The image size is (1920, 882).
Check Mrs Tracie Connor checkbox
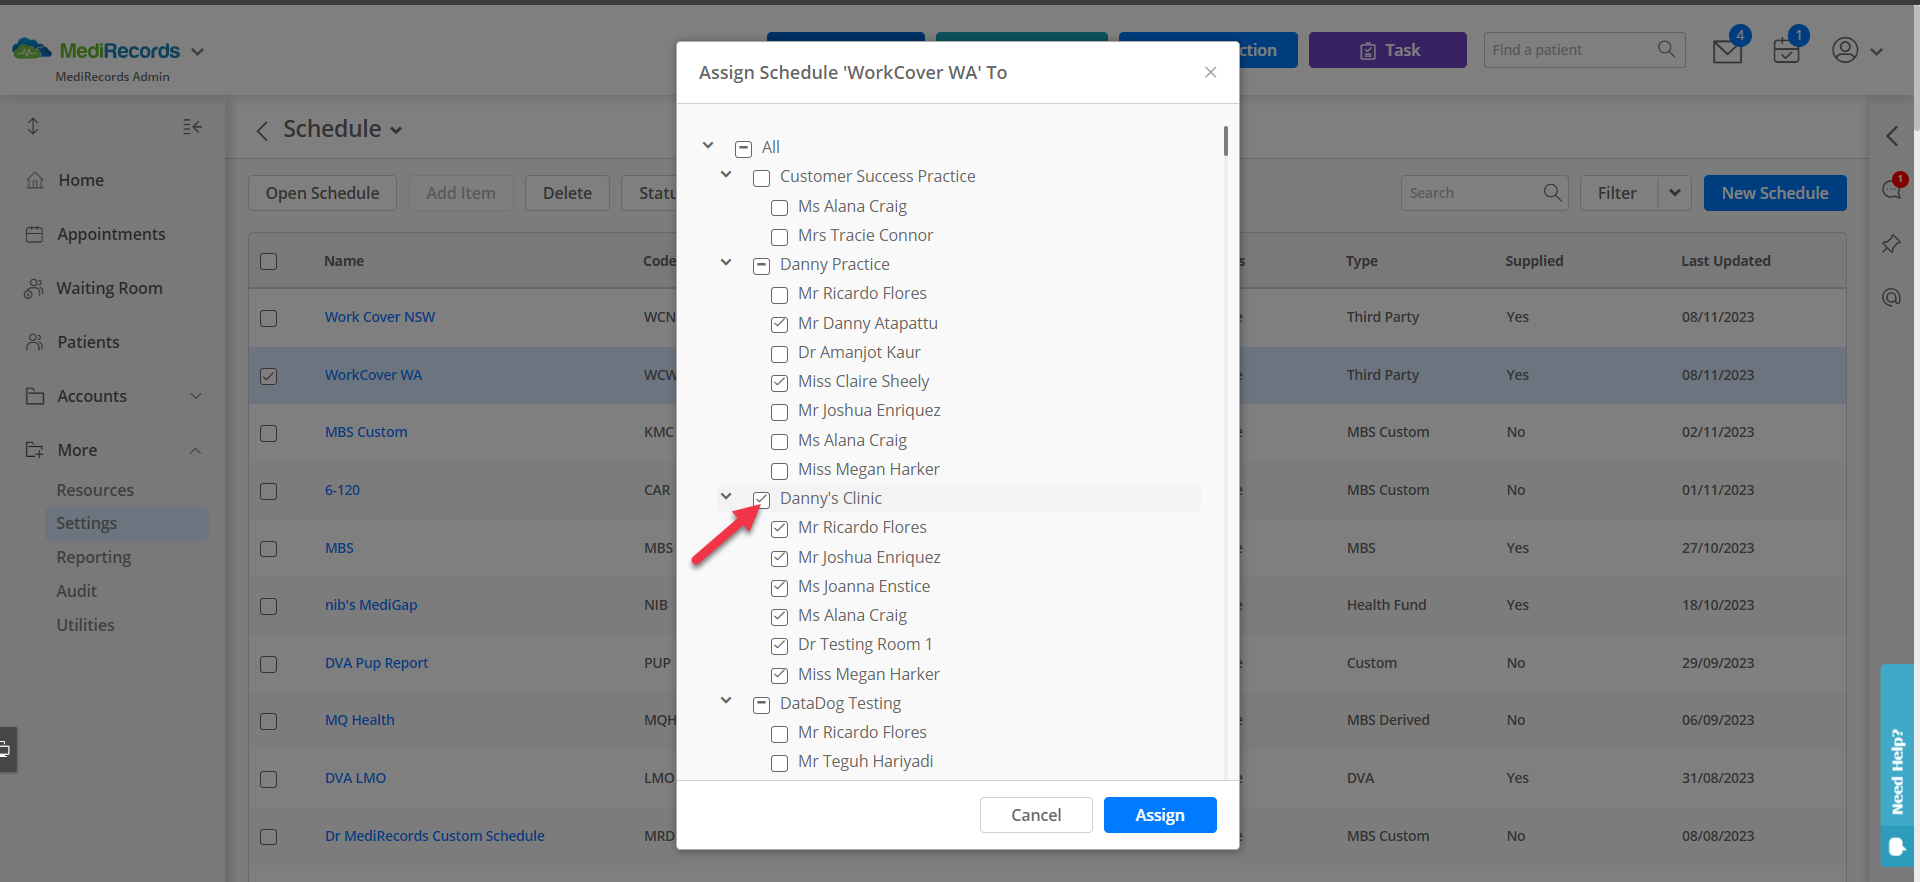click(x=779, y=237)
